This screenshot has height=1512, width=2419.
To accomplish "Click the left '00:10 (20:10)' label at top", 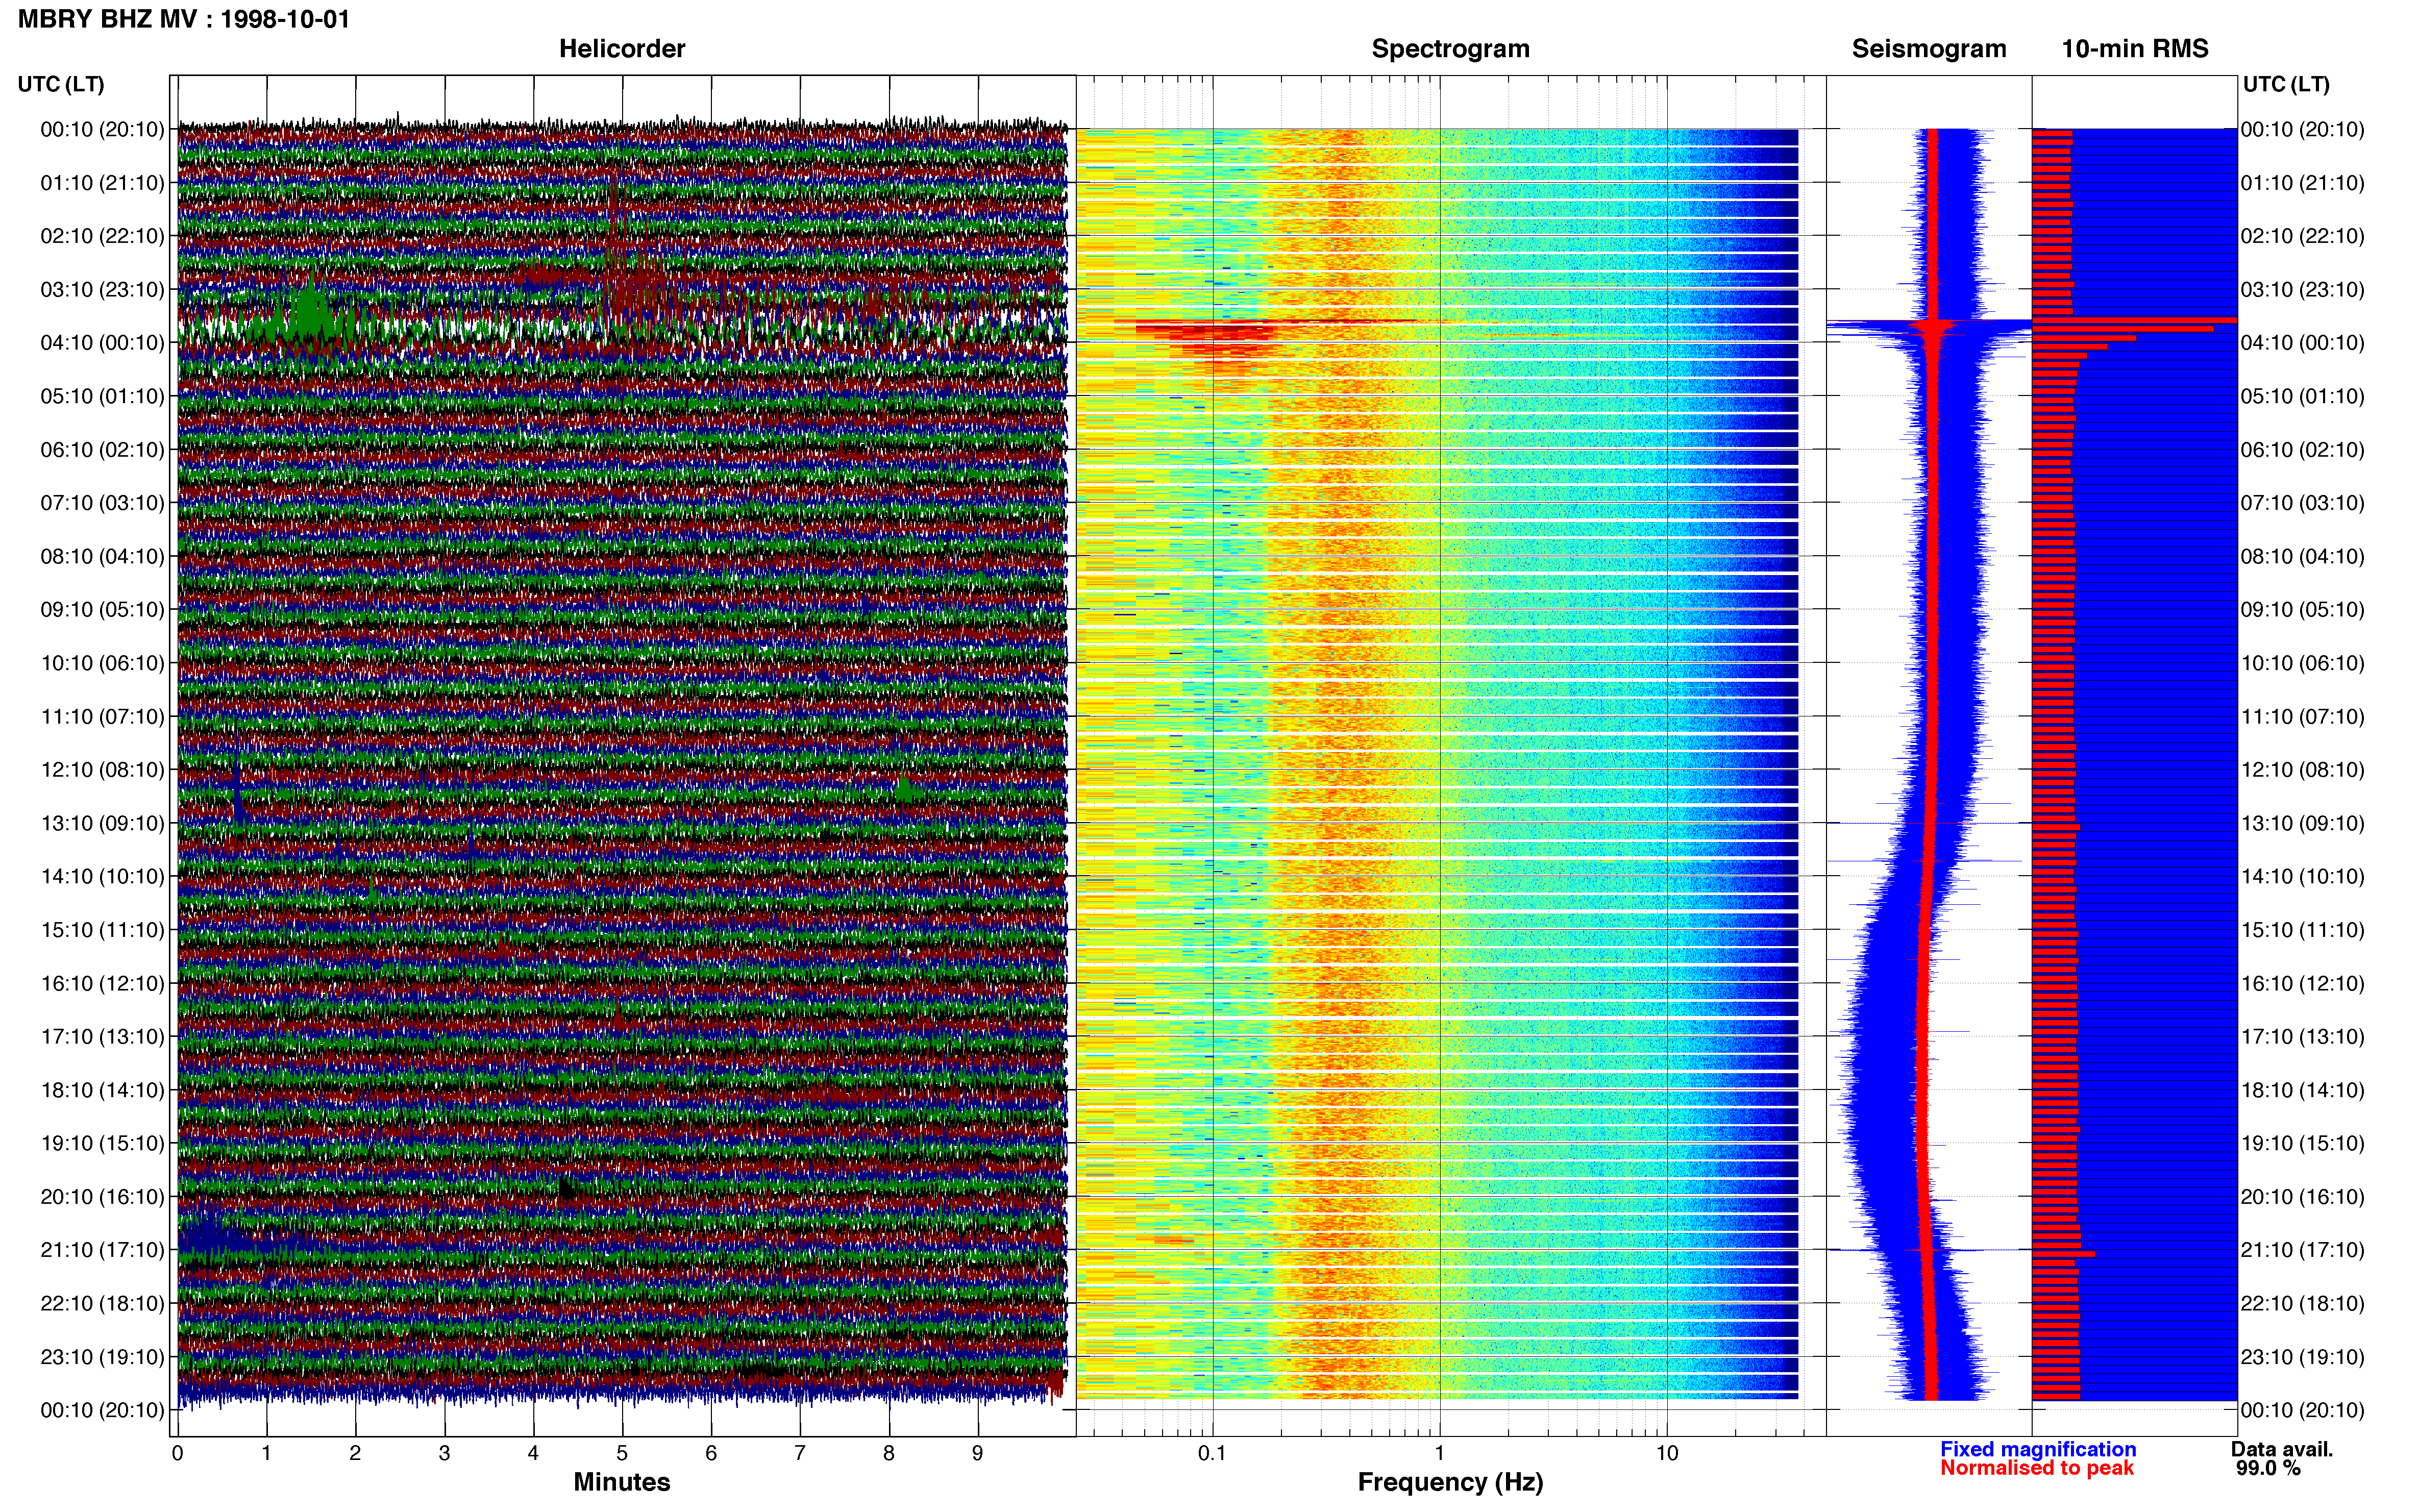I will click(x=102, y=129).
